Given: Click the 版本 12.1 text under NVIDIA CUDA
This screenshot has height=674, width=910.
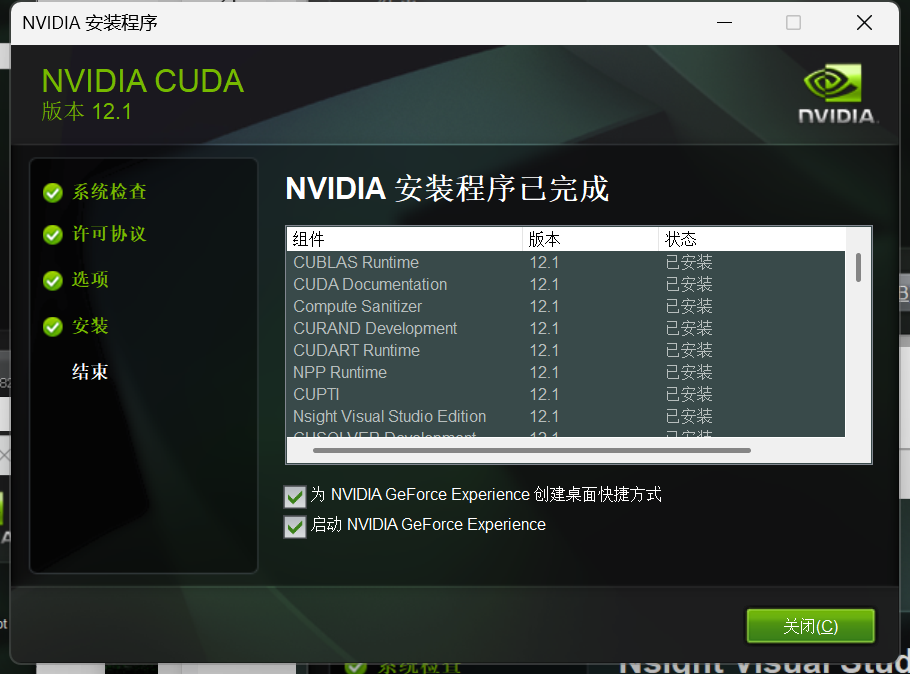Looking at the screenshot, I should tap(87, 111).
